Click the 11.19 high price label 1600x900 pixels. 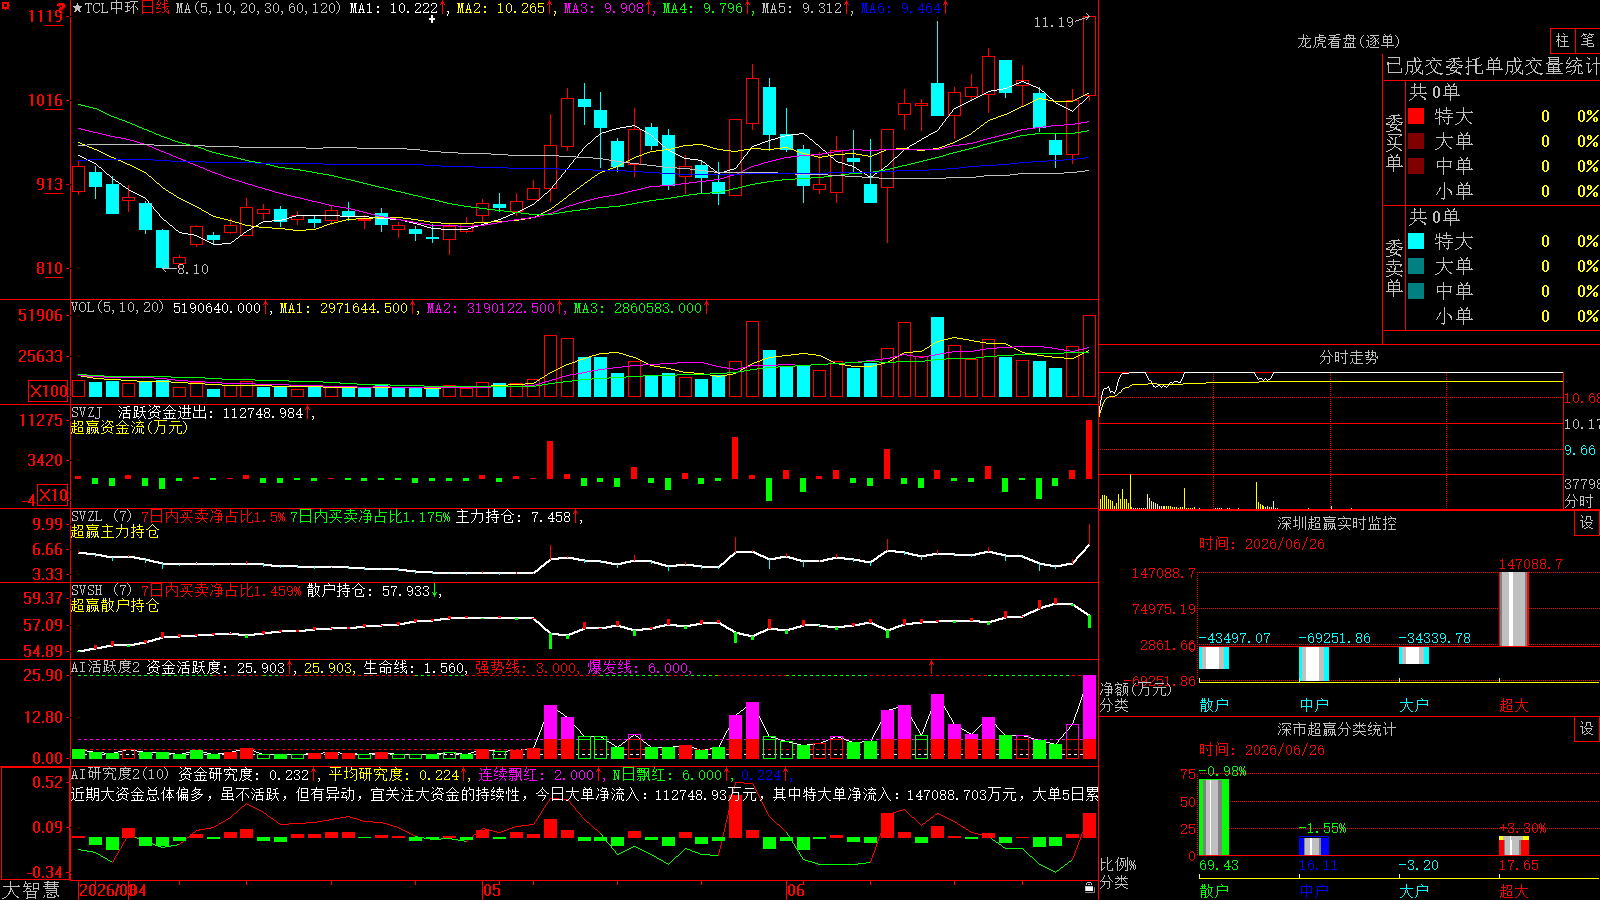1053,22
